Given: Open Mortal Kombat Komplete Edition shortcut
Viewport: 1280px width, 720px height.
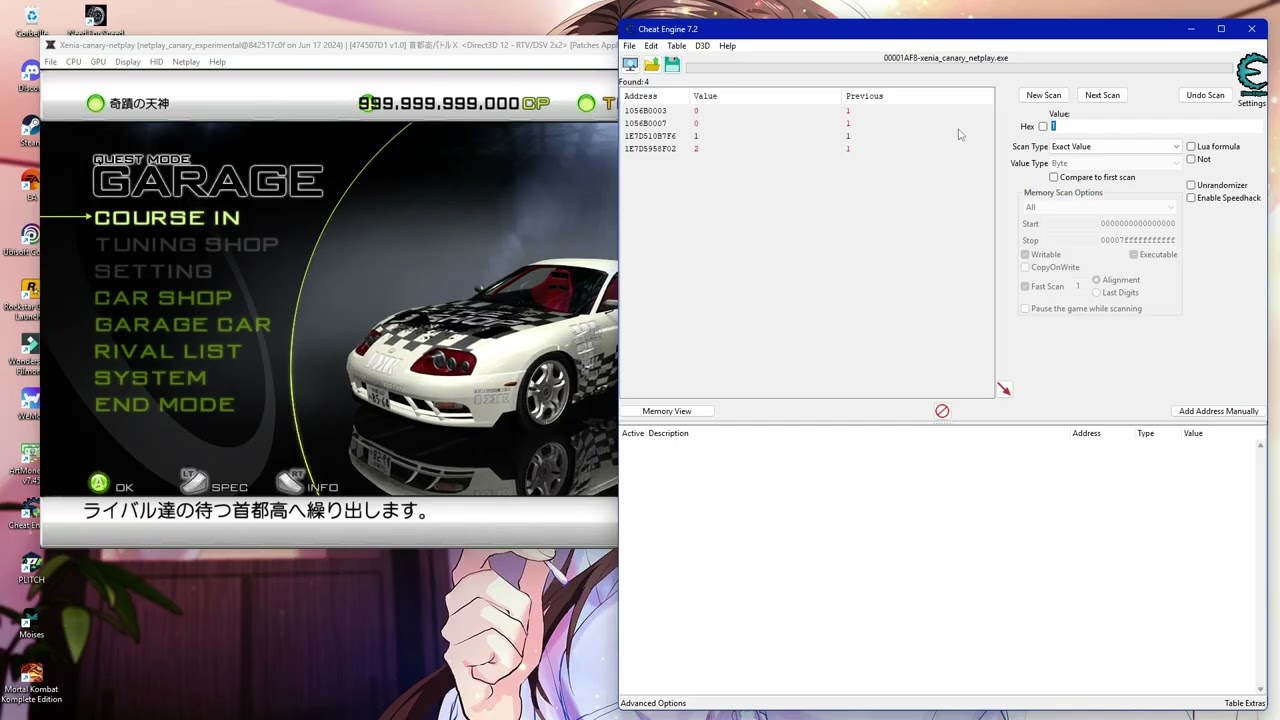Looking at the screenshot, I should coord(31,684).
